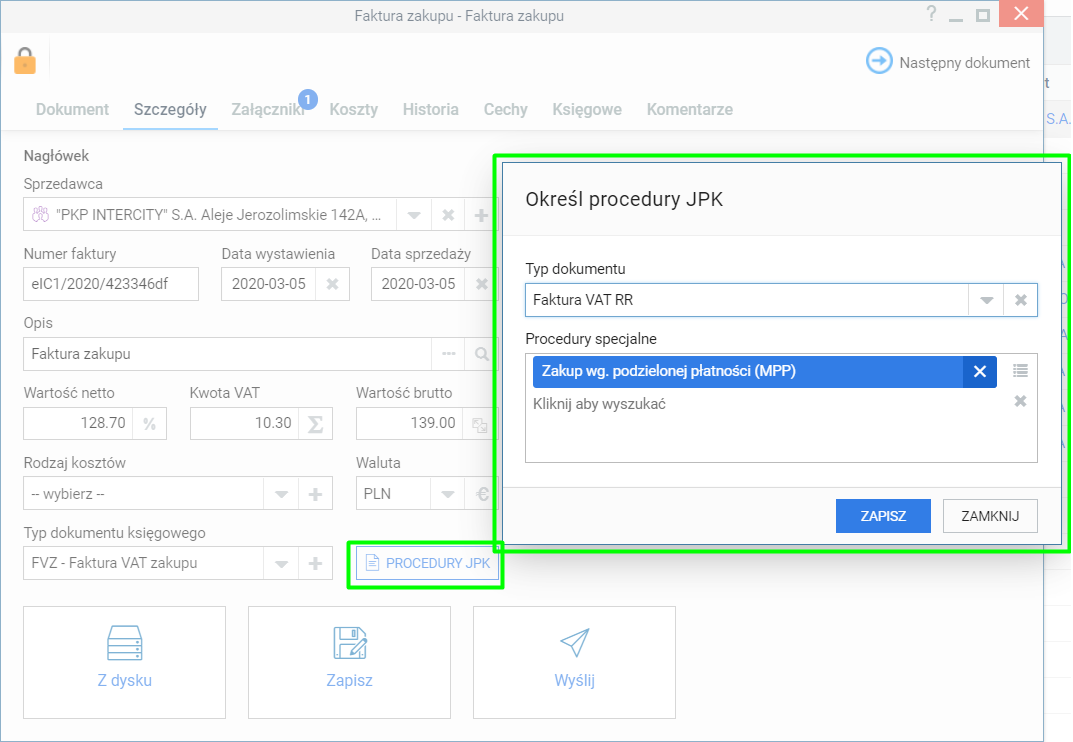Clear all Procedury specjalne entries

tap(1020, 401)
